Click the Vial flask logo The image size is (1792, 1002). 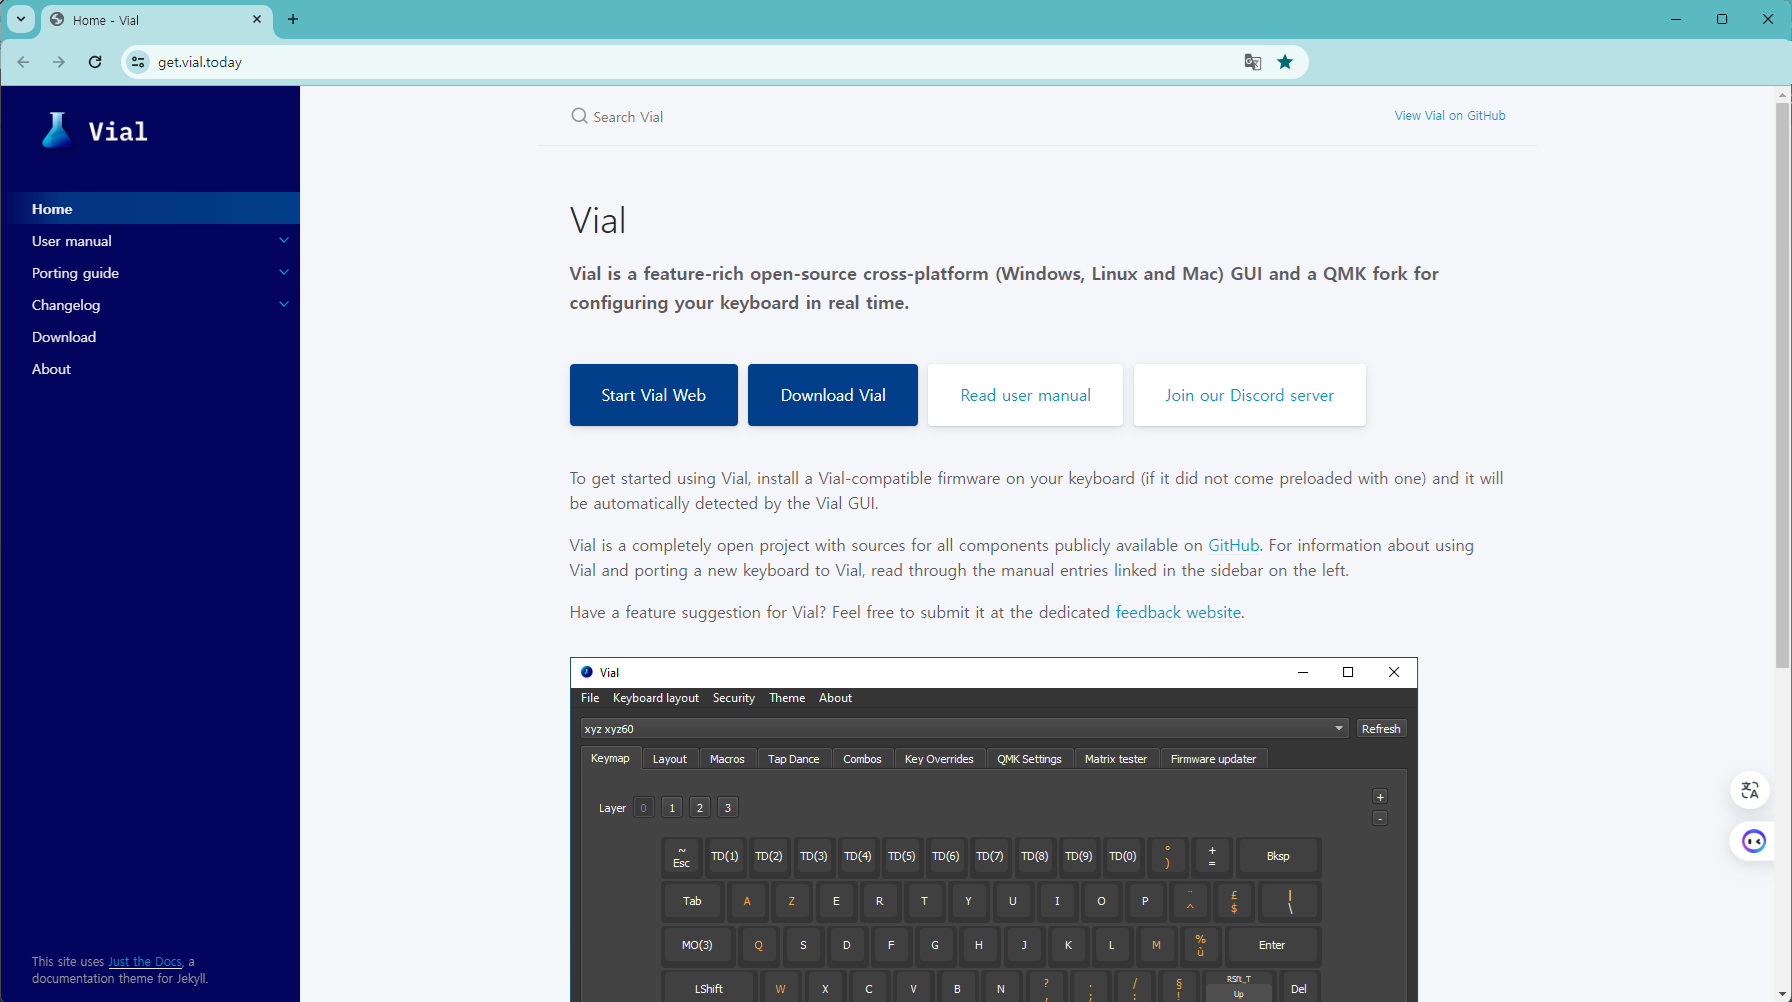click(x=57, y=131)
